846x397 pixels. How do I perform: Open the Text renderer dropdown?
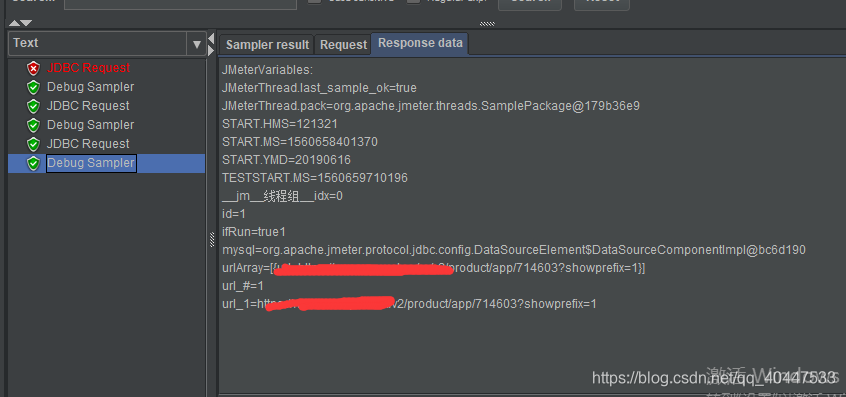[196, 44]
